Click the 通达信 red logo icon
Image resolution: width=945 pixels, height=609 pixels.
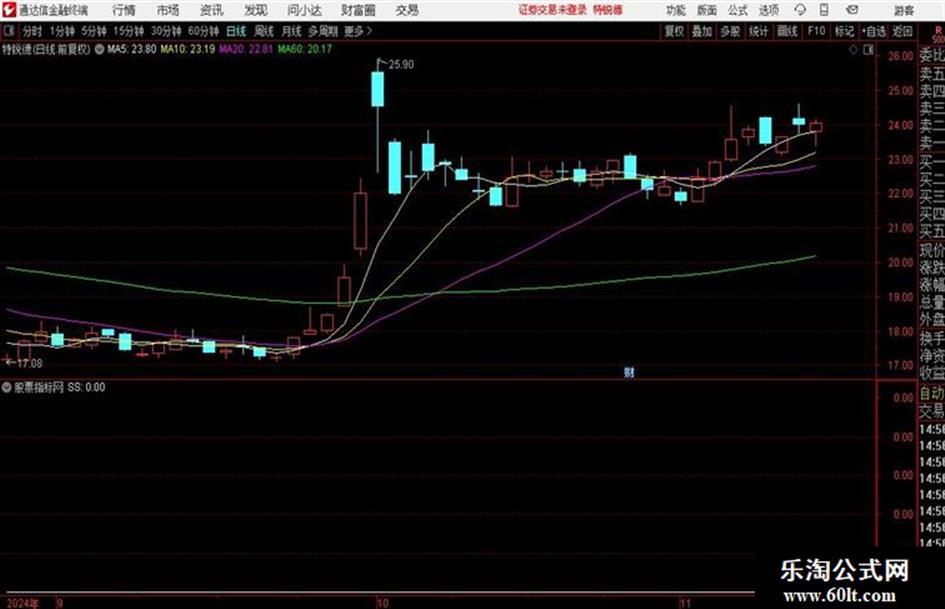(9, 10)
